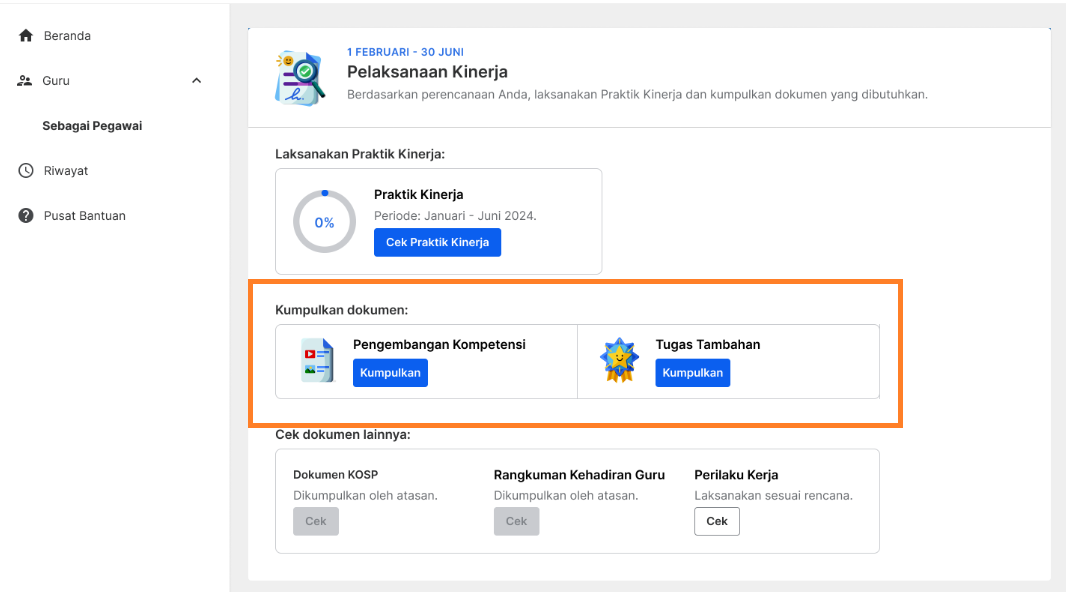Open the Riwayat menu item
The width and height of the screenshot is (1066, 592).
point(66,171)
